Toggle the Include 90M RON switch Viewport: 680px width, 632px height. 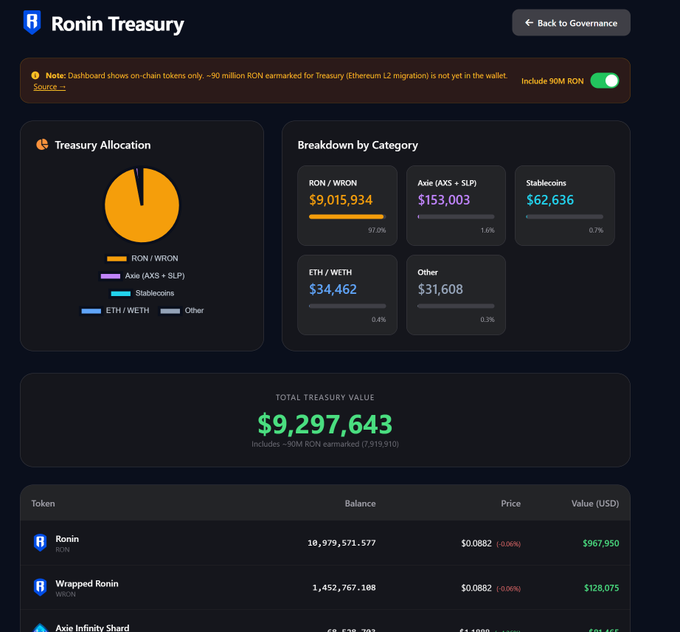click(x=605, y=81)
